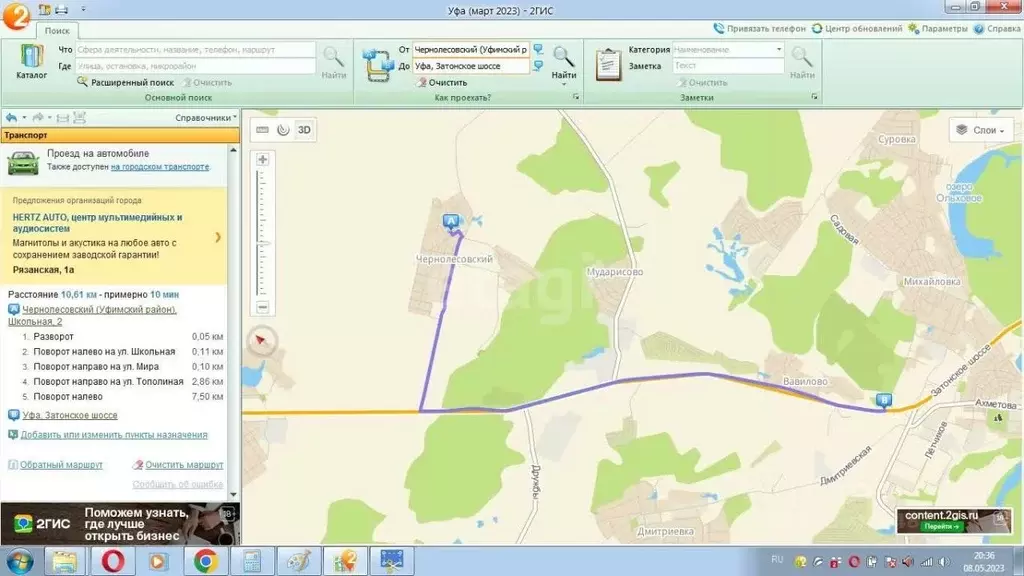Open Google Chrome from the taskbar
1024x576 pixels.
coord(206,561)
